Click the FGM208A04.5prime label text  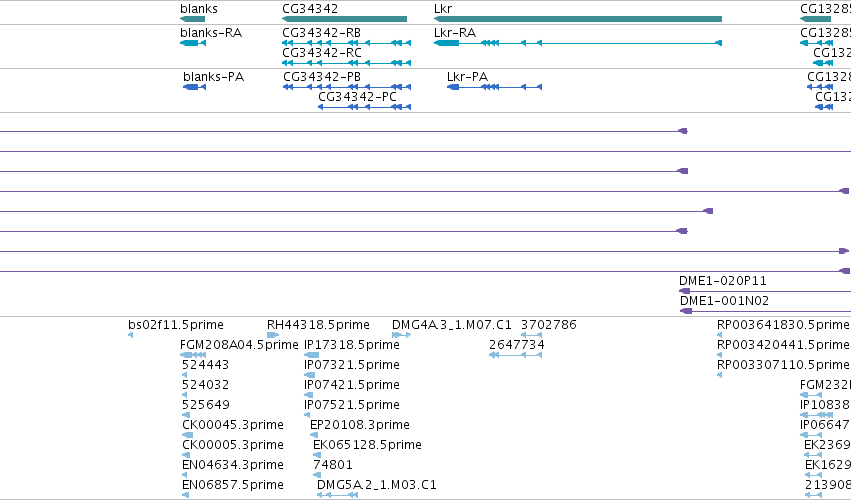point(239,345)
